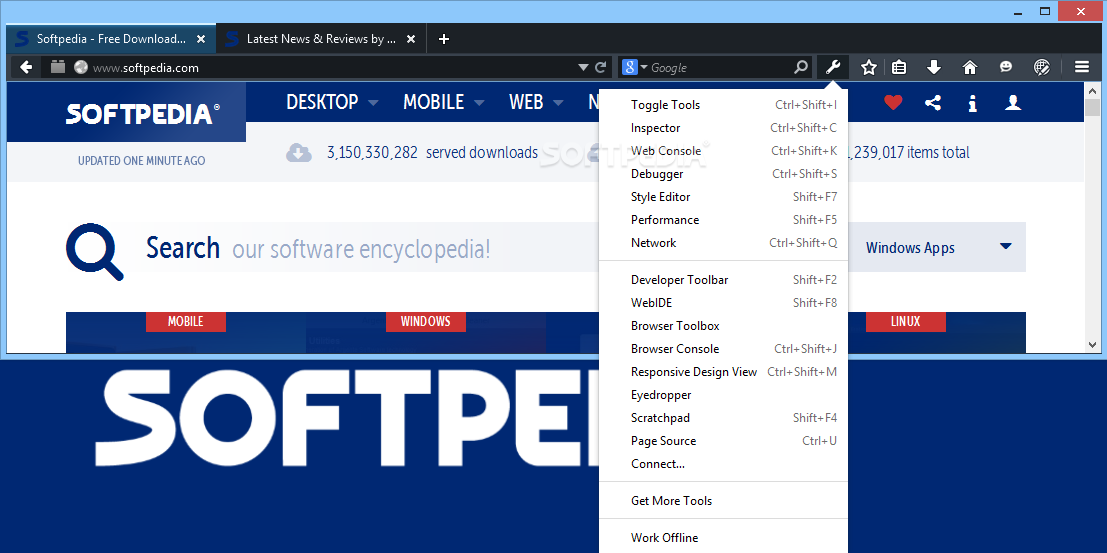Expand the DESKTOP menu dropdown
This screenshot has height=553, width=1107.
(x=373, y=103)
